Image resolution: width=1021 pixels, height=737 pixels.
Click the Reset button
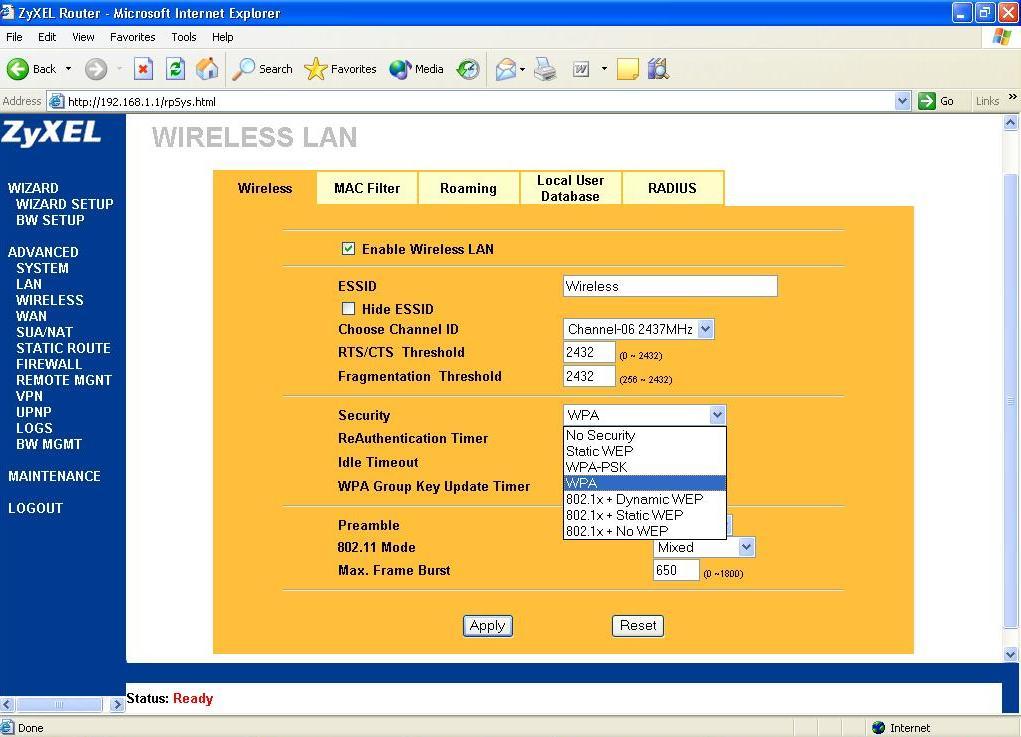pos(638,626)
